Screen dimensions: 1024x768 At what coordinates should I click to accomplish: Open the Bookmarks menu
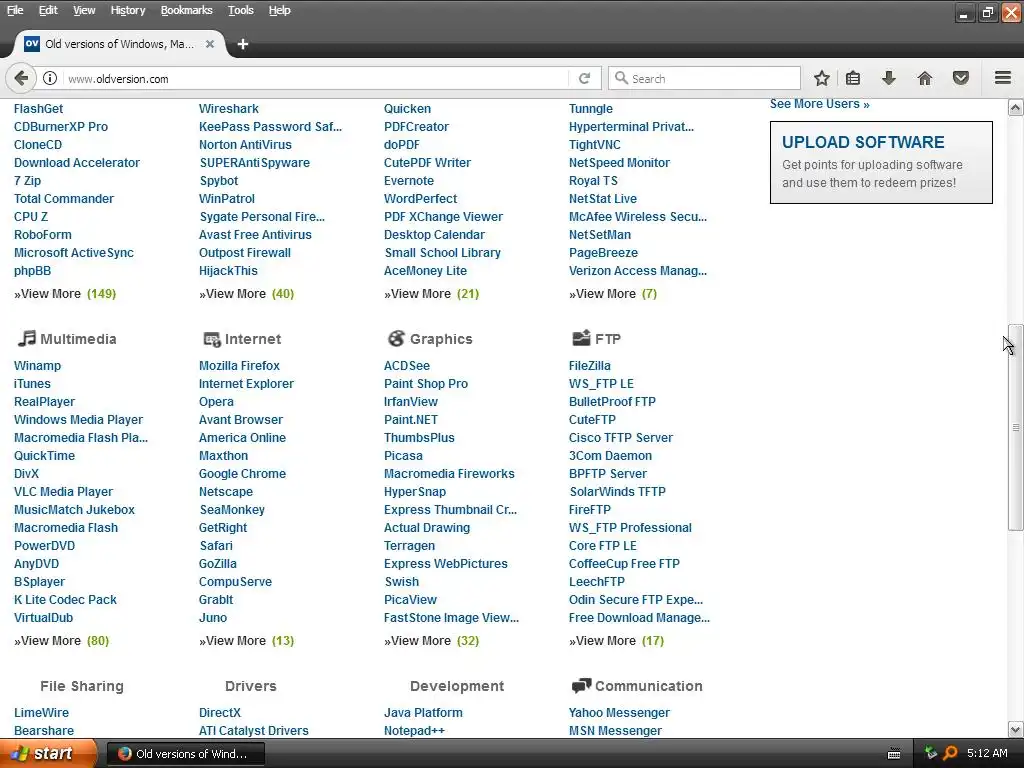coord(186,10)
